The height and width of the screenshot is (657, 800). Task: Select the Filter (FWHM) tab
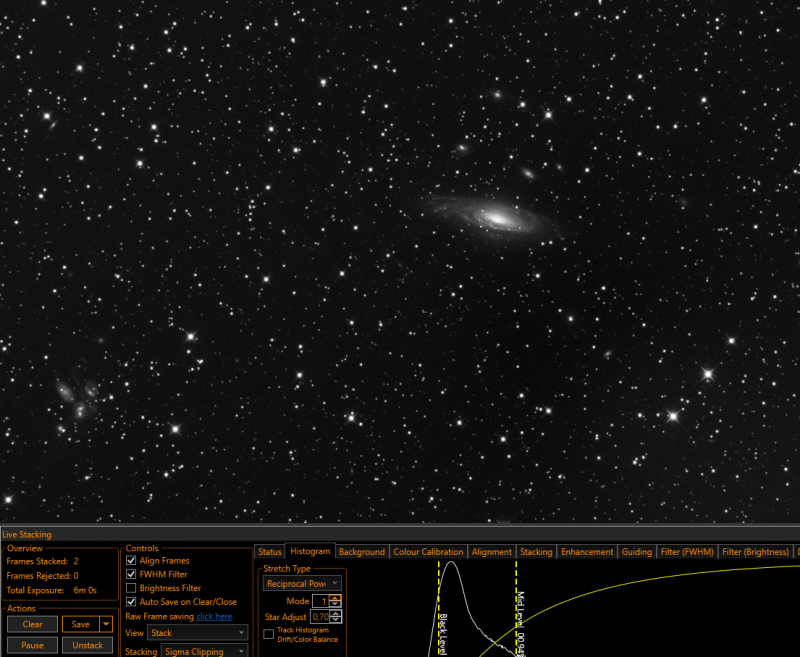click(687, 551)
